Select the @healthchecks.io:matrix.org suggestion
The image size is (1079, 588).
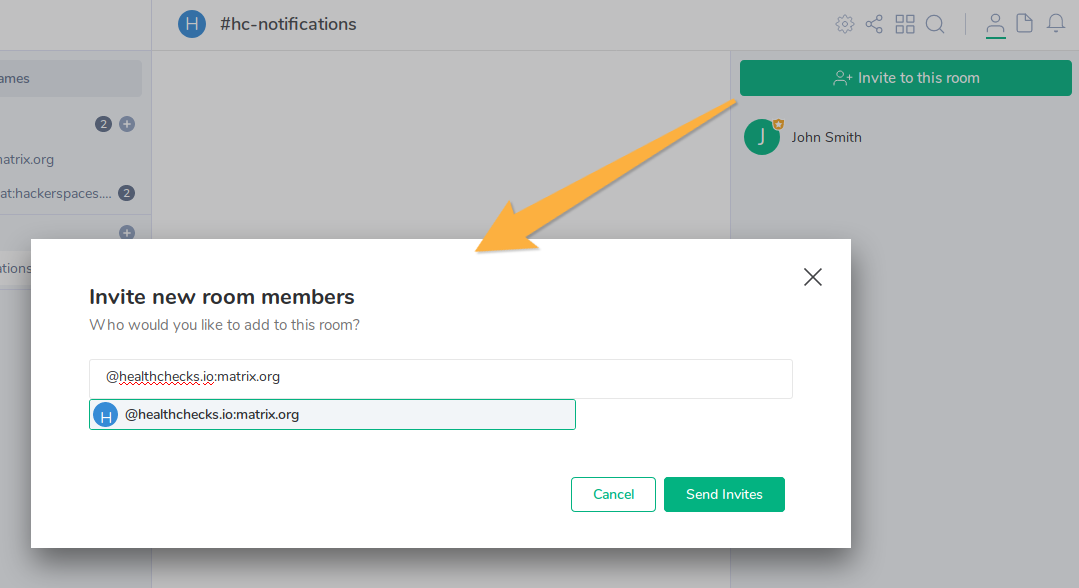[x=332, y=414]
